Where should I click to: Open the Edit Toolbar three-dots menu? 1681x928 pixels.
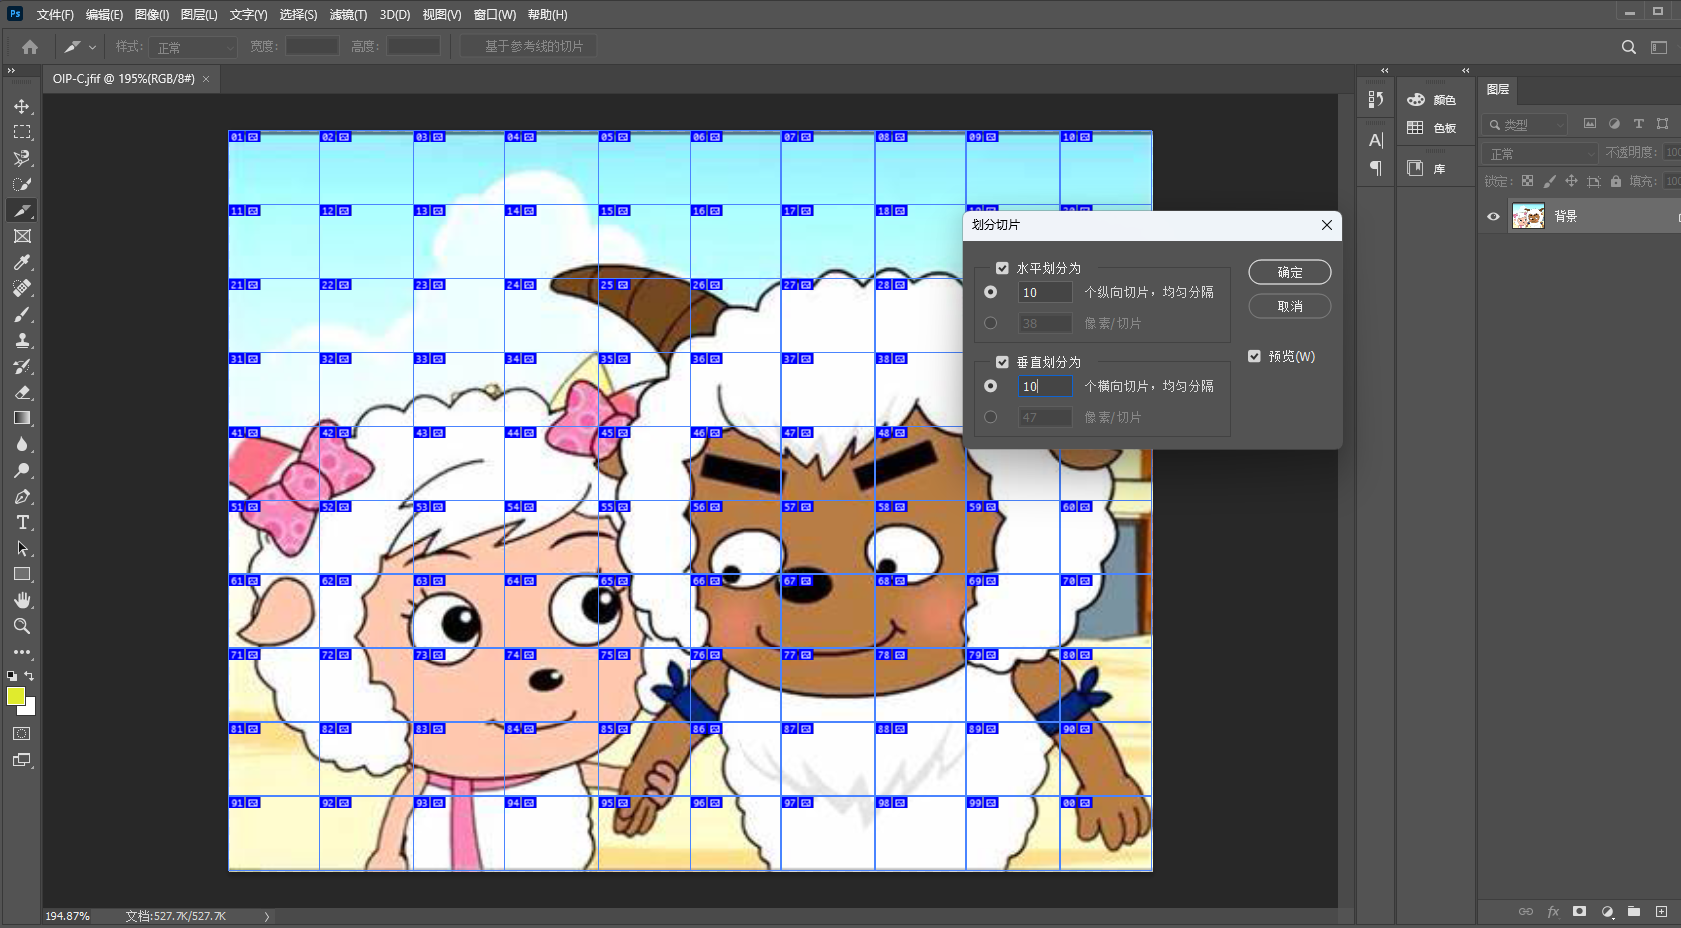(x=22, y=652)
